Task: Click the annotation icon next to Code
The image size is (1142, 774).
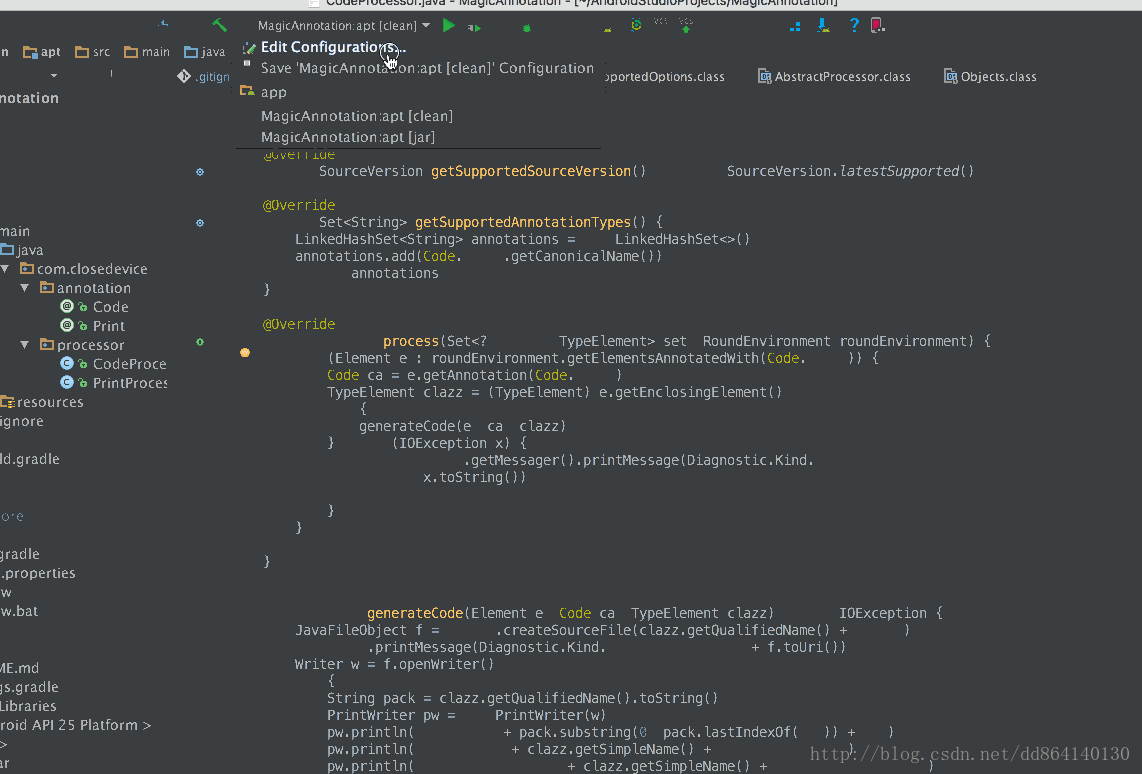Action: tap(66, 307)
